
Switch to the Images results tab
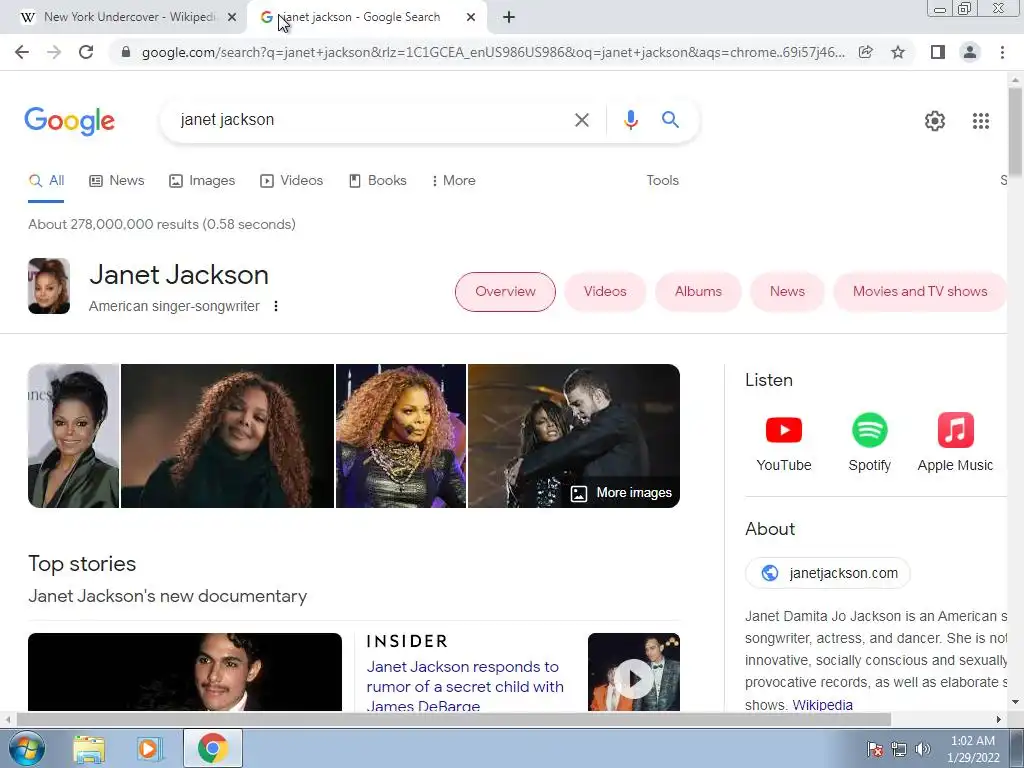tap(202, 181)
